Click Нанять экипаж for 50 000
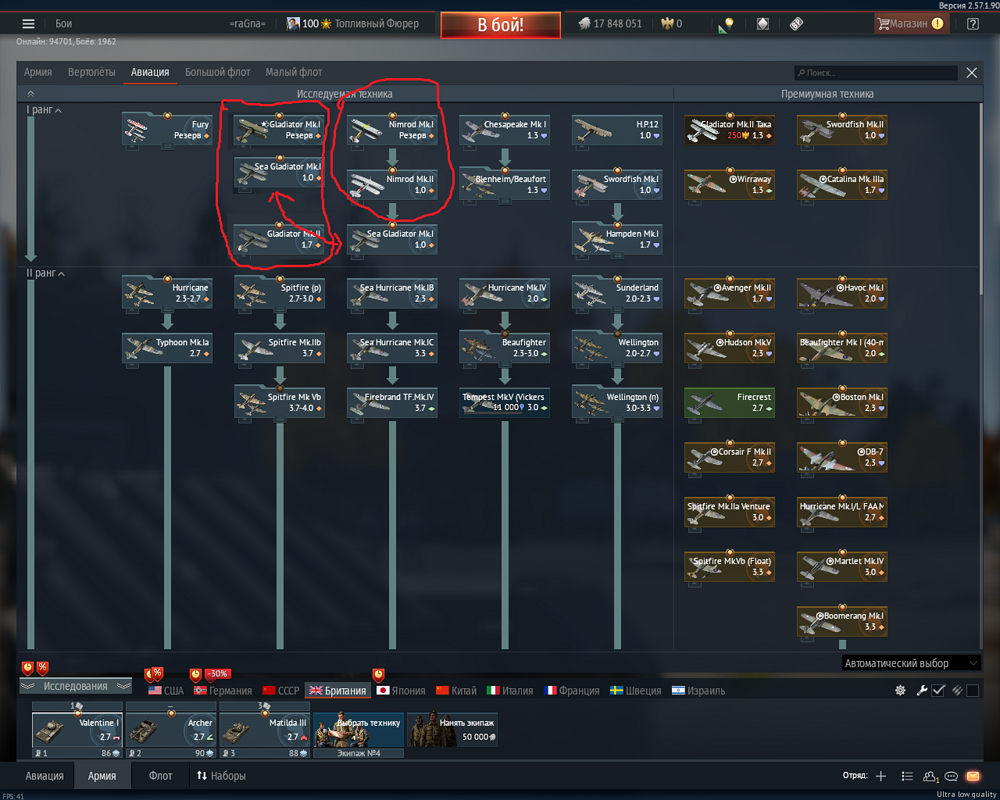This screenshot has height=800, width=1000. point(453,730)
